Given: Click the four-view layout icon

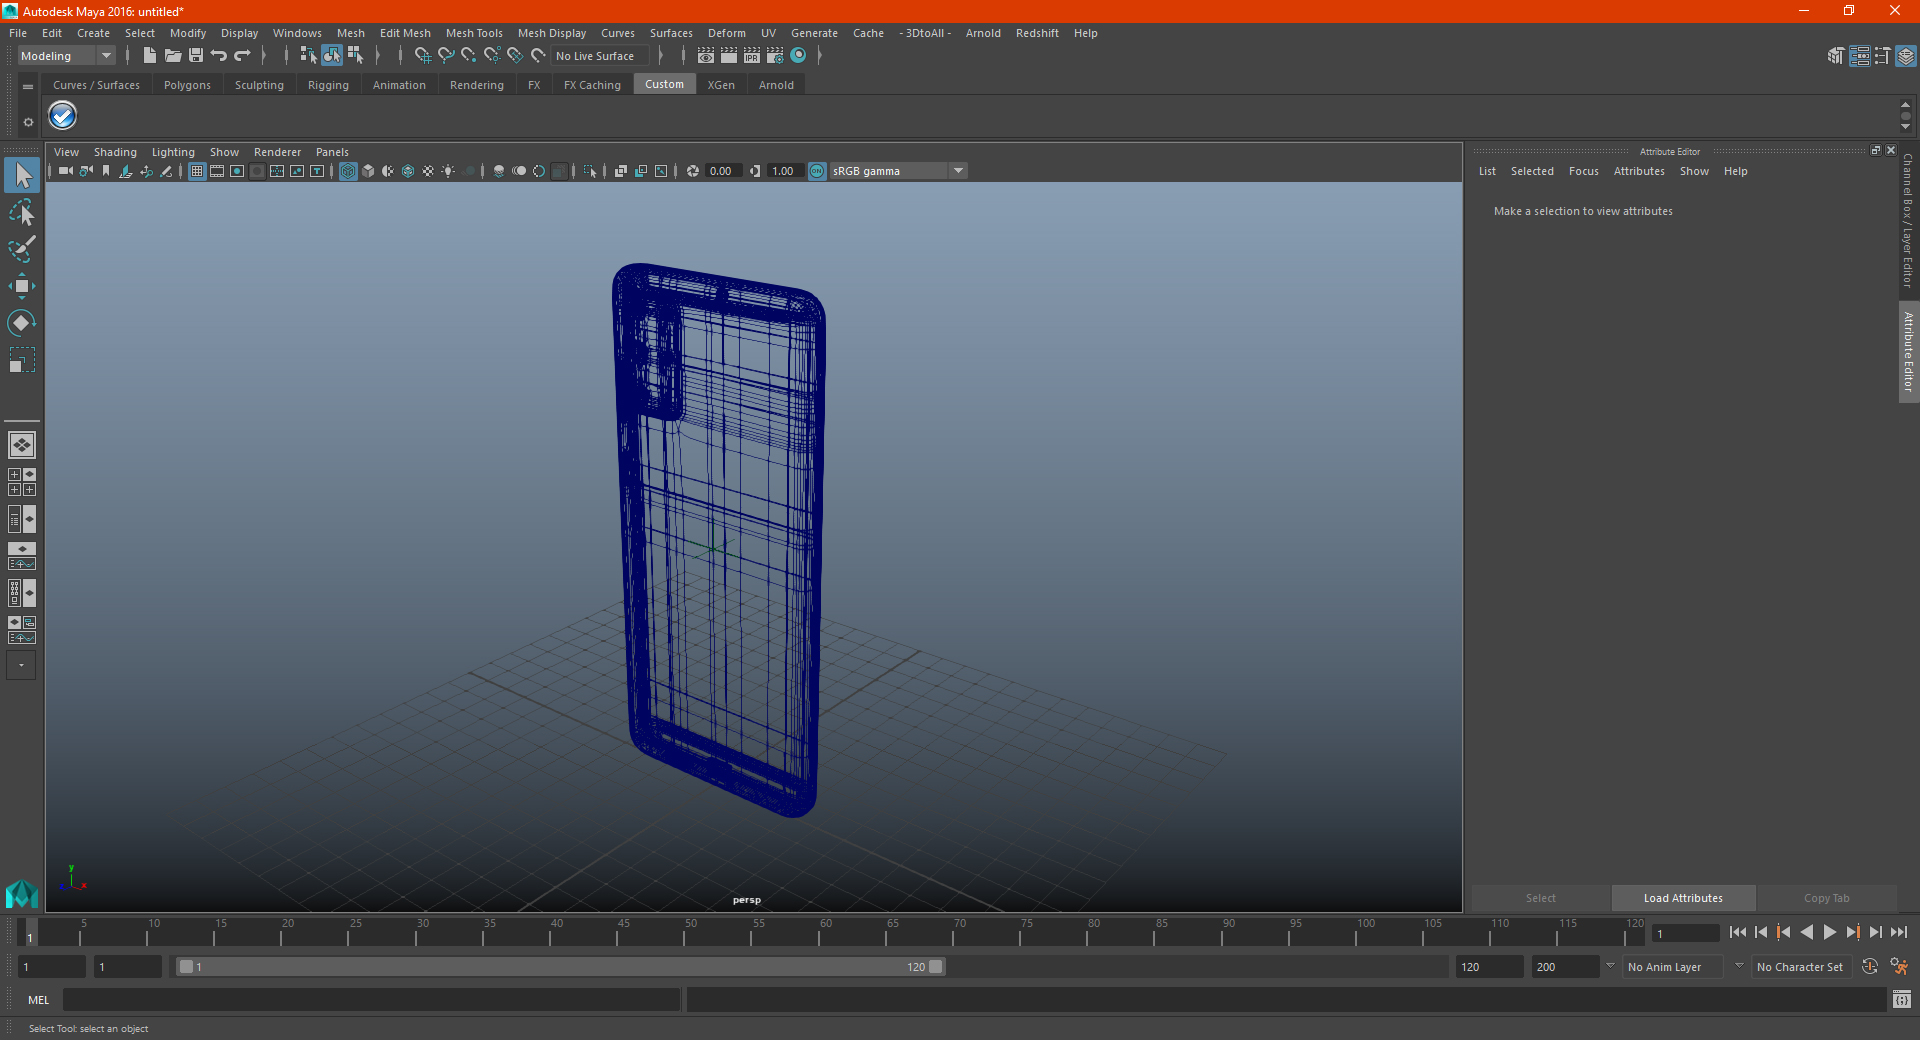Looking at the screenshot, I should 21,482.
